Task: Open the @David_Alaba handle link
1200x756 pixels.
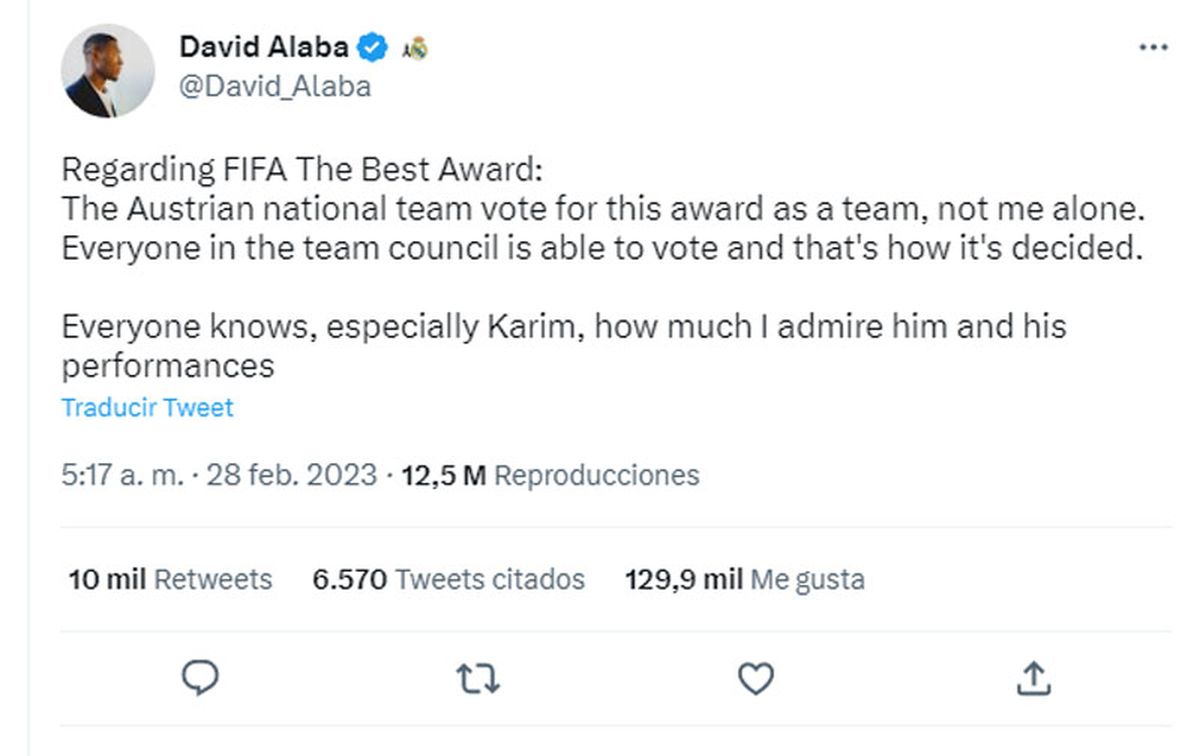Action: pos(275,86)
